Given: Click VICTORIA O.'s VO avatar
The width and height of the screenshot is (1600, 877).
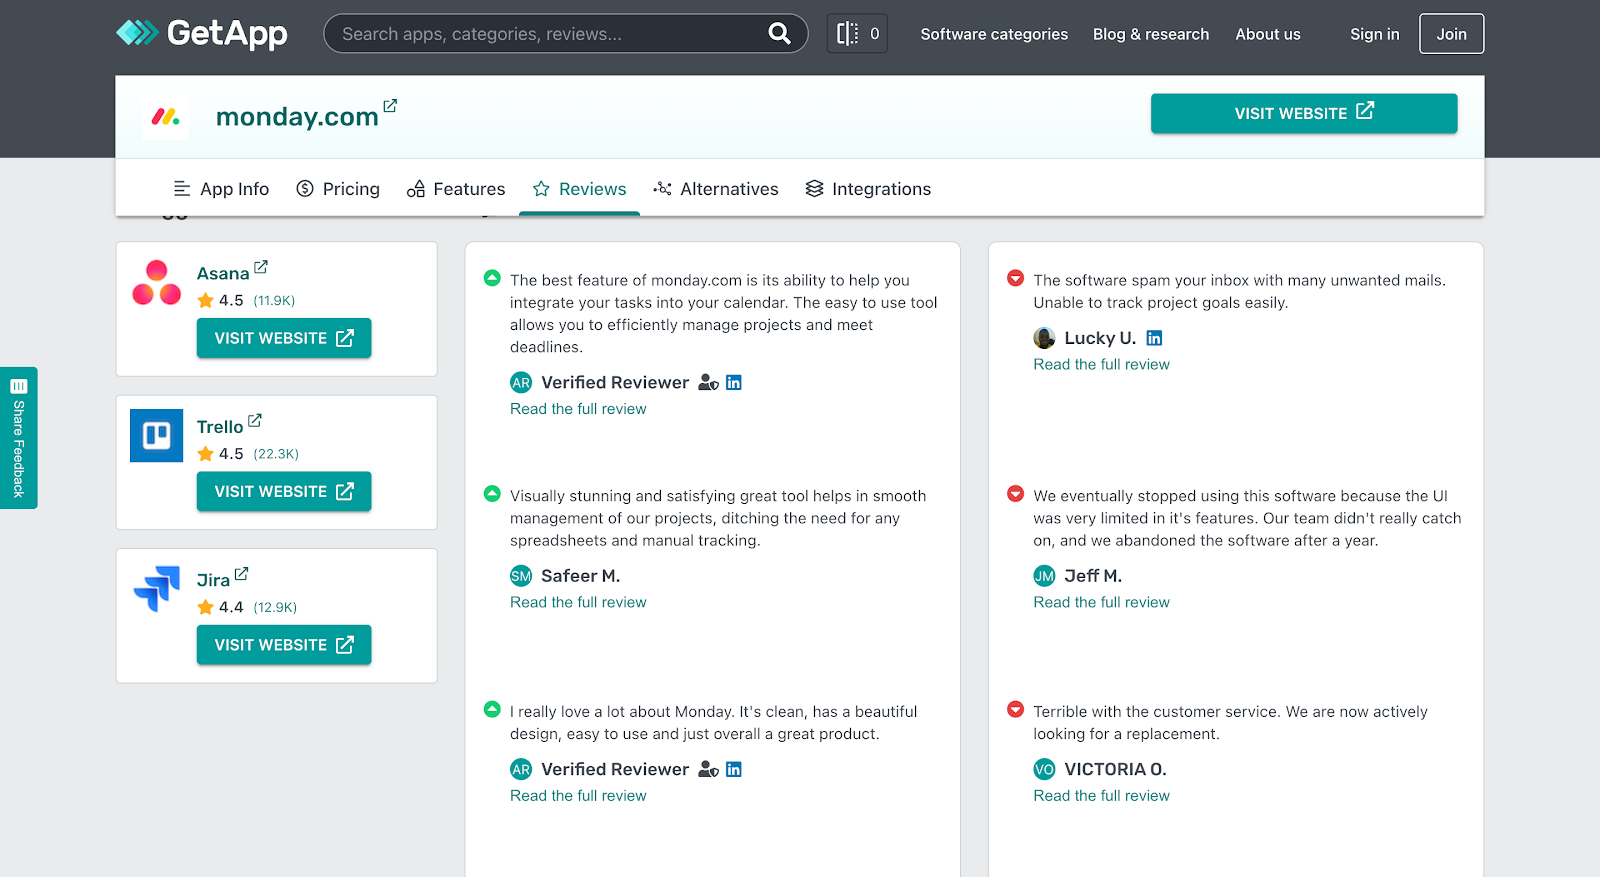Looking at the screenshot, I should pyautogui.click(x=1044, y=769).
